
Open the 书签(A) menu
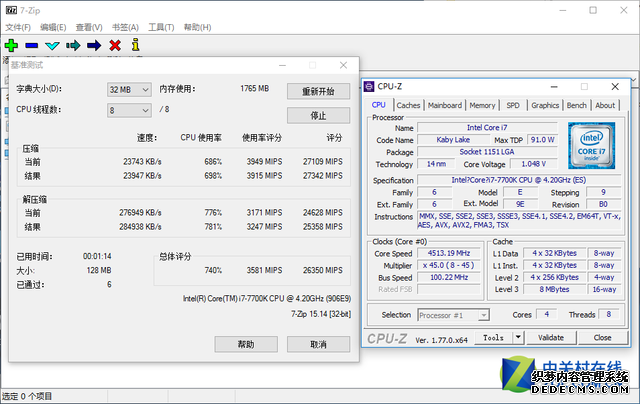(x=125, y=27)
